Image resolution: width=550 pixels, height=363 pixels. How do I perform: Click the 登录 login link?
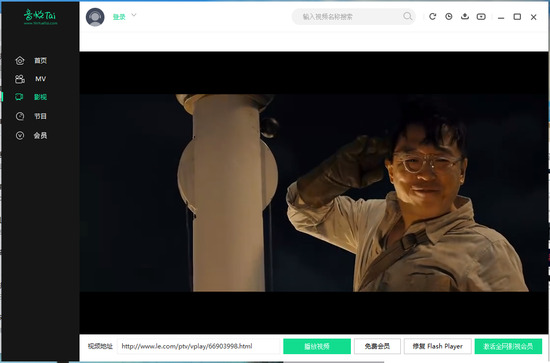(119, 17)
